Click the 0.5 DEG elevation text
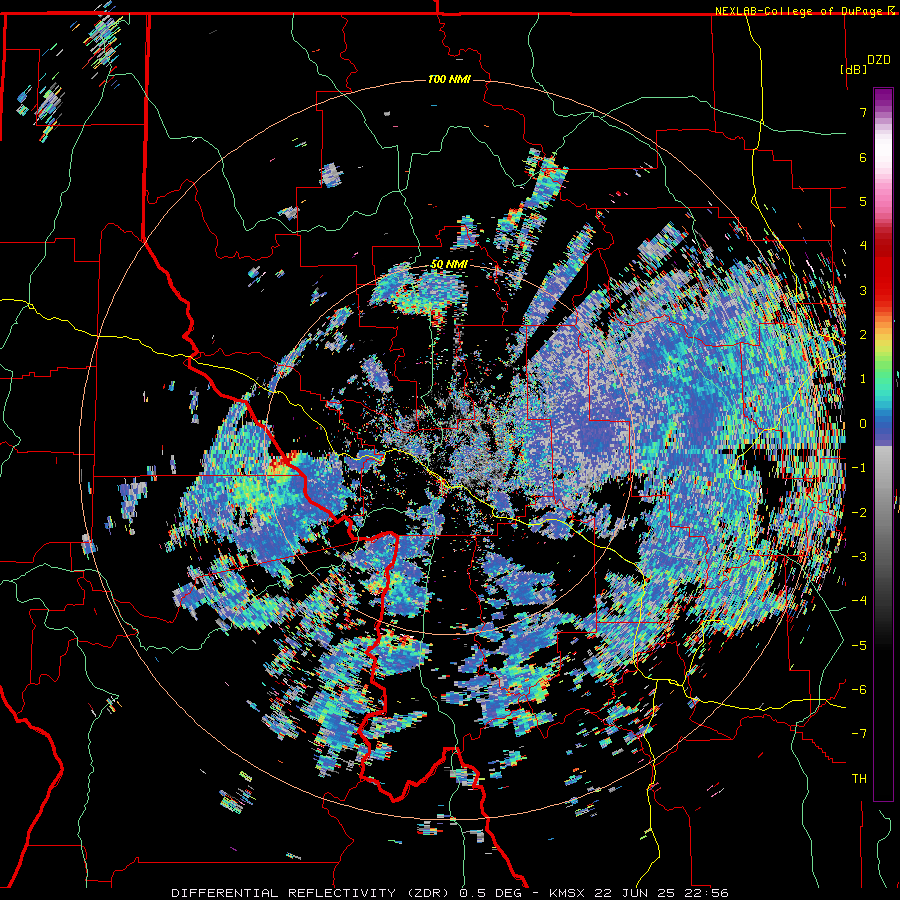 491,893
